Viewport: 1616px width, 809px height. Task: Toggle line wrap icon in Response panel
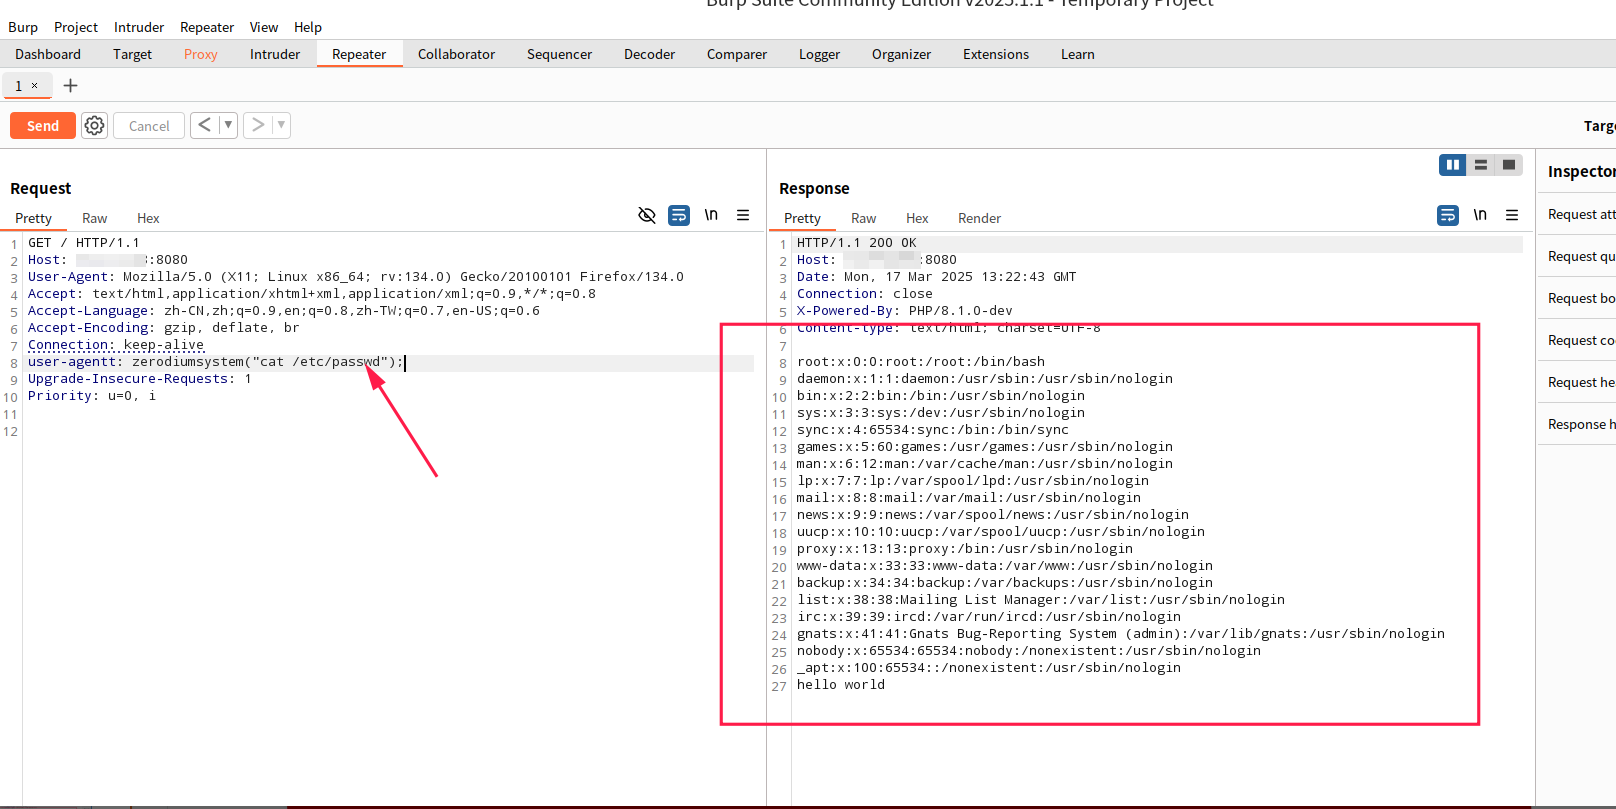[1448, 215]
